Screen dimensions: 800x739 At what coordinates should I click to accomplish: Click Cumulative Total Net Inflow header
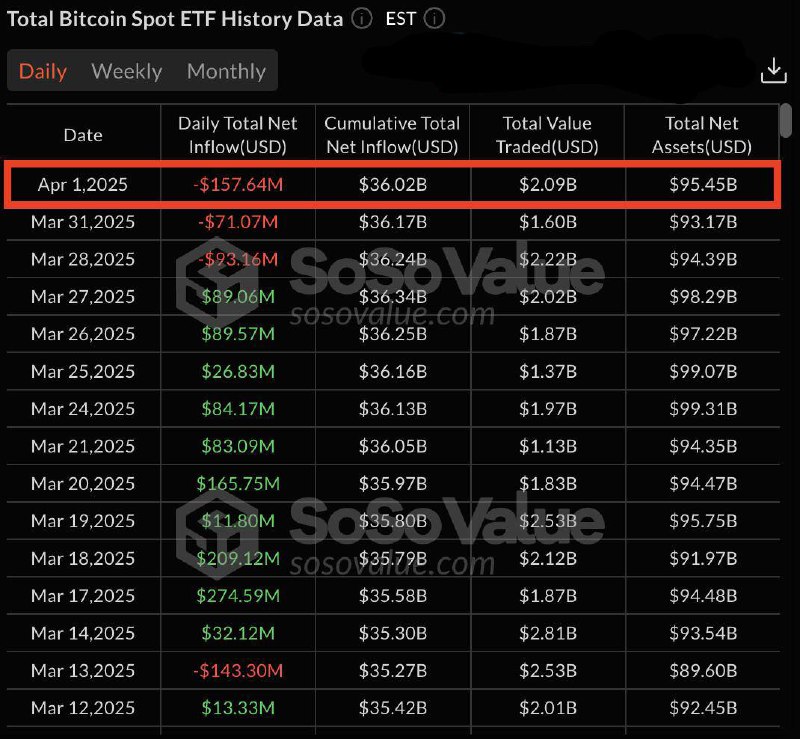pyautogui.click(x=392, y=135)
